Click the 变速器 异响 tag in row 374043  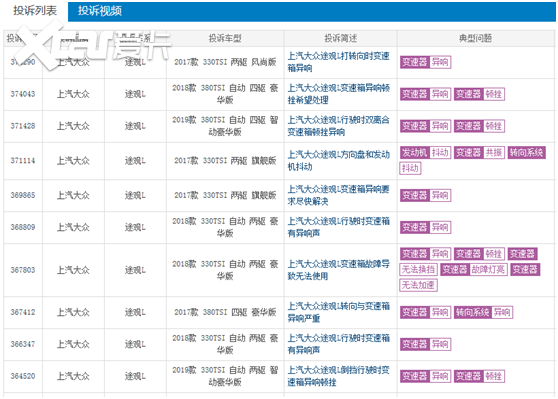(425, 94)
